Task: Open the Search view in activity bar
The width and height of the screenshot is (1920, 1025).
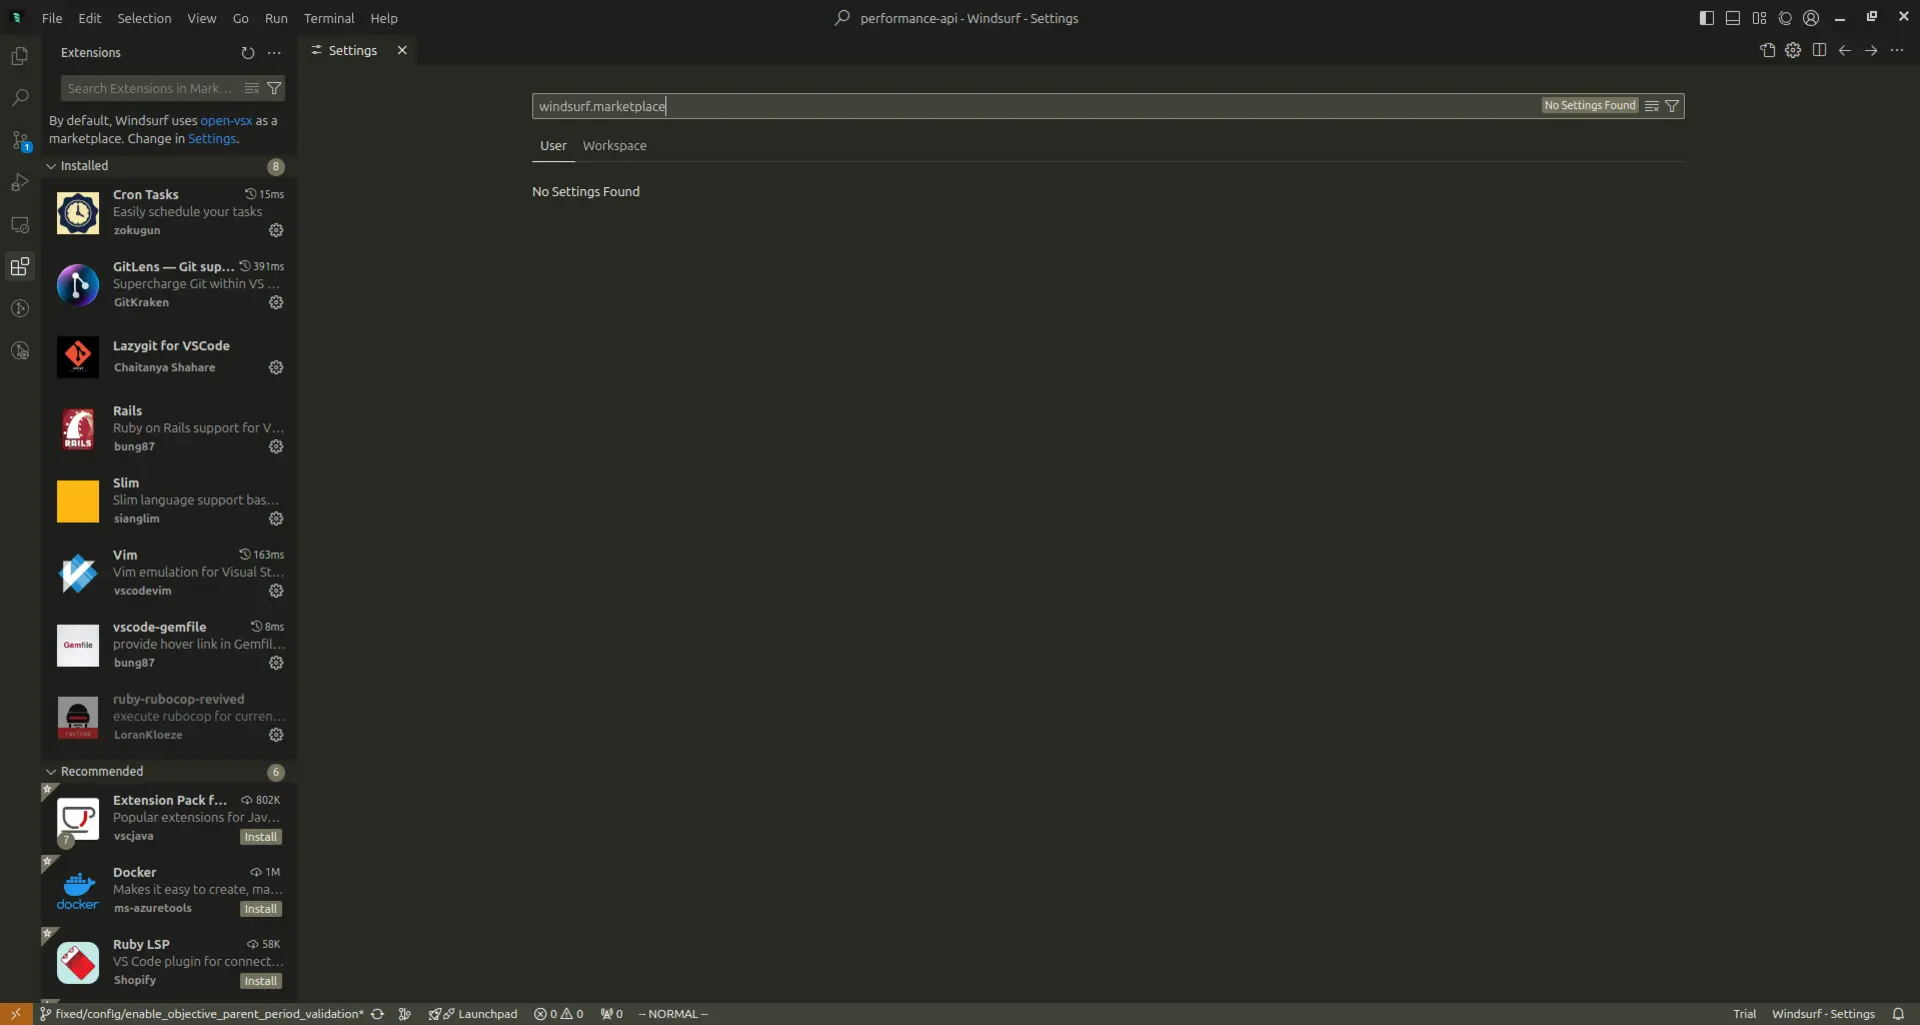Action: [x=20, y=98]
